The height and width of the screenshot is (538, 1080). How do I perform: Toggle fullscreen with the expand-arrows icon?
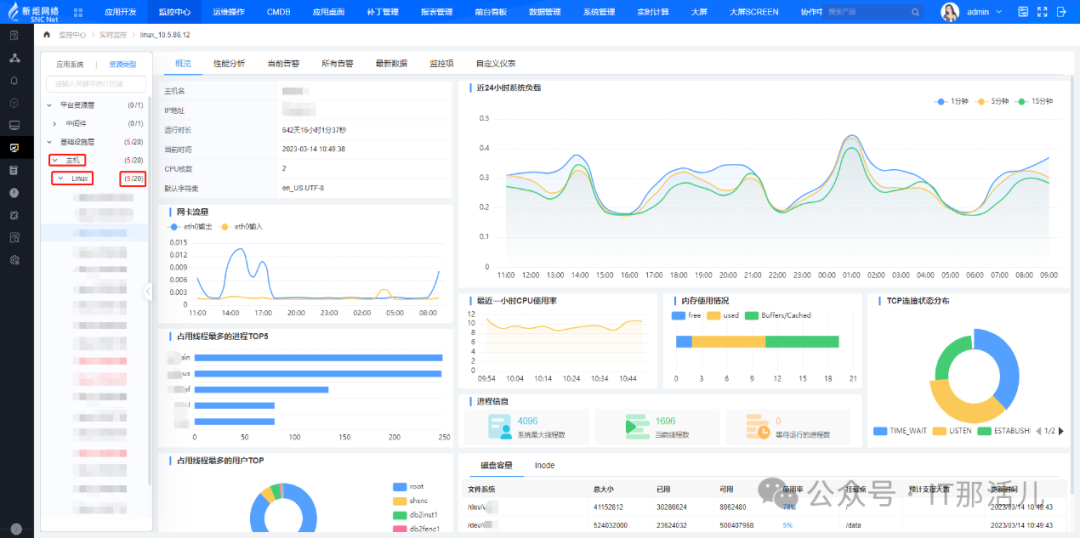(x=1041, y=12)
